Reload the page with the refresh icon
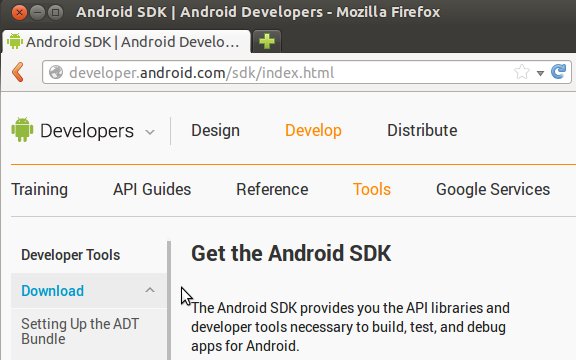 (x=559, y=72)
